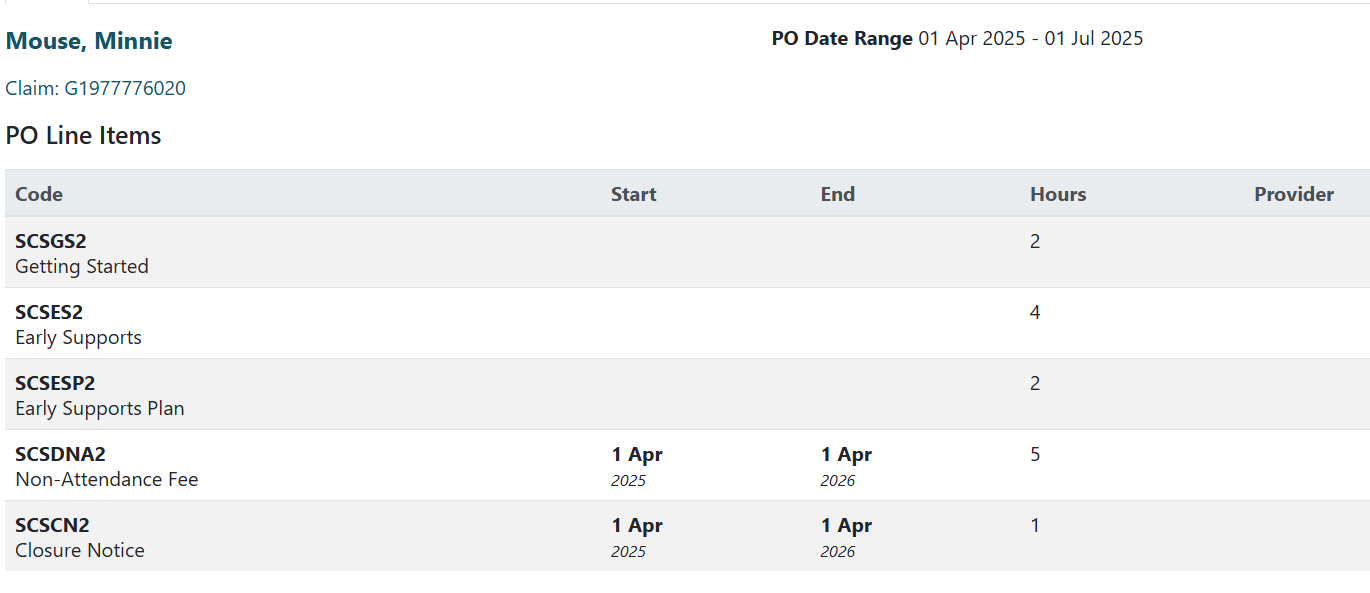Select the SCSESP2 Early Supports Plan row
Viewport: 1370px width, 593px height.
687,394
